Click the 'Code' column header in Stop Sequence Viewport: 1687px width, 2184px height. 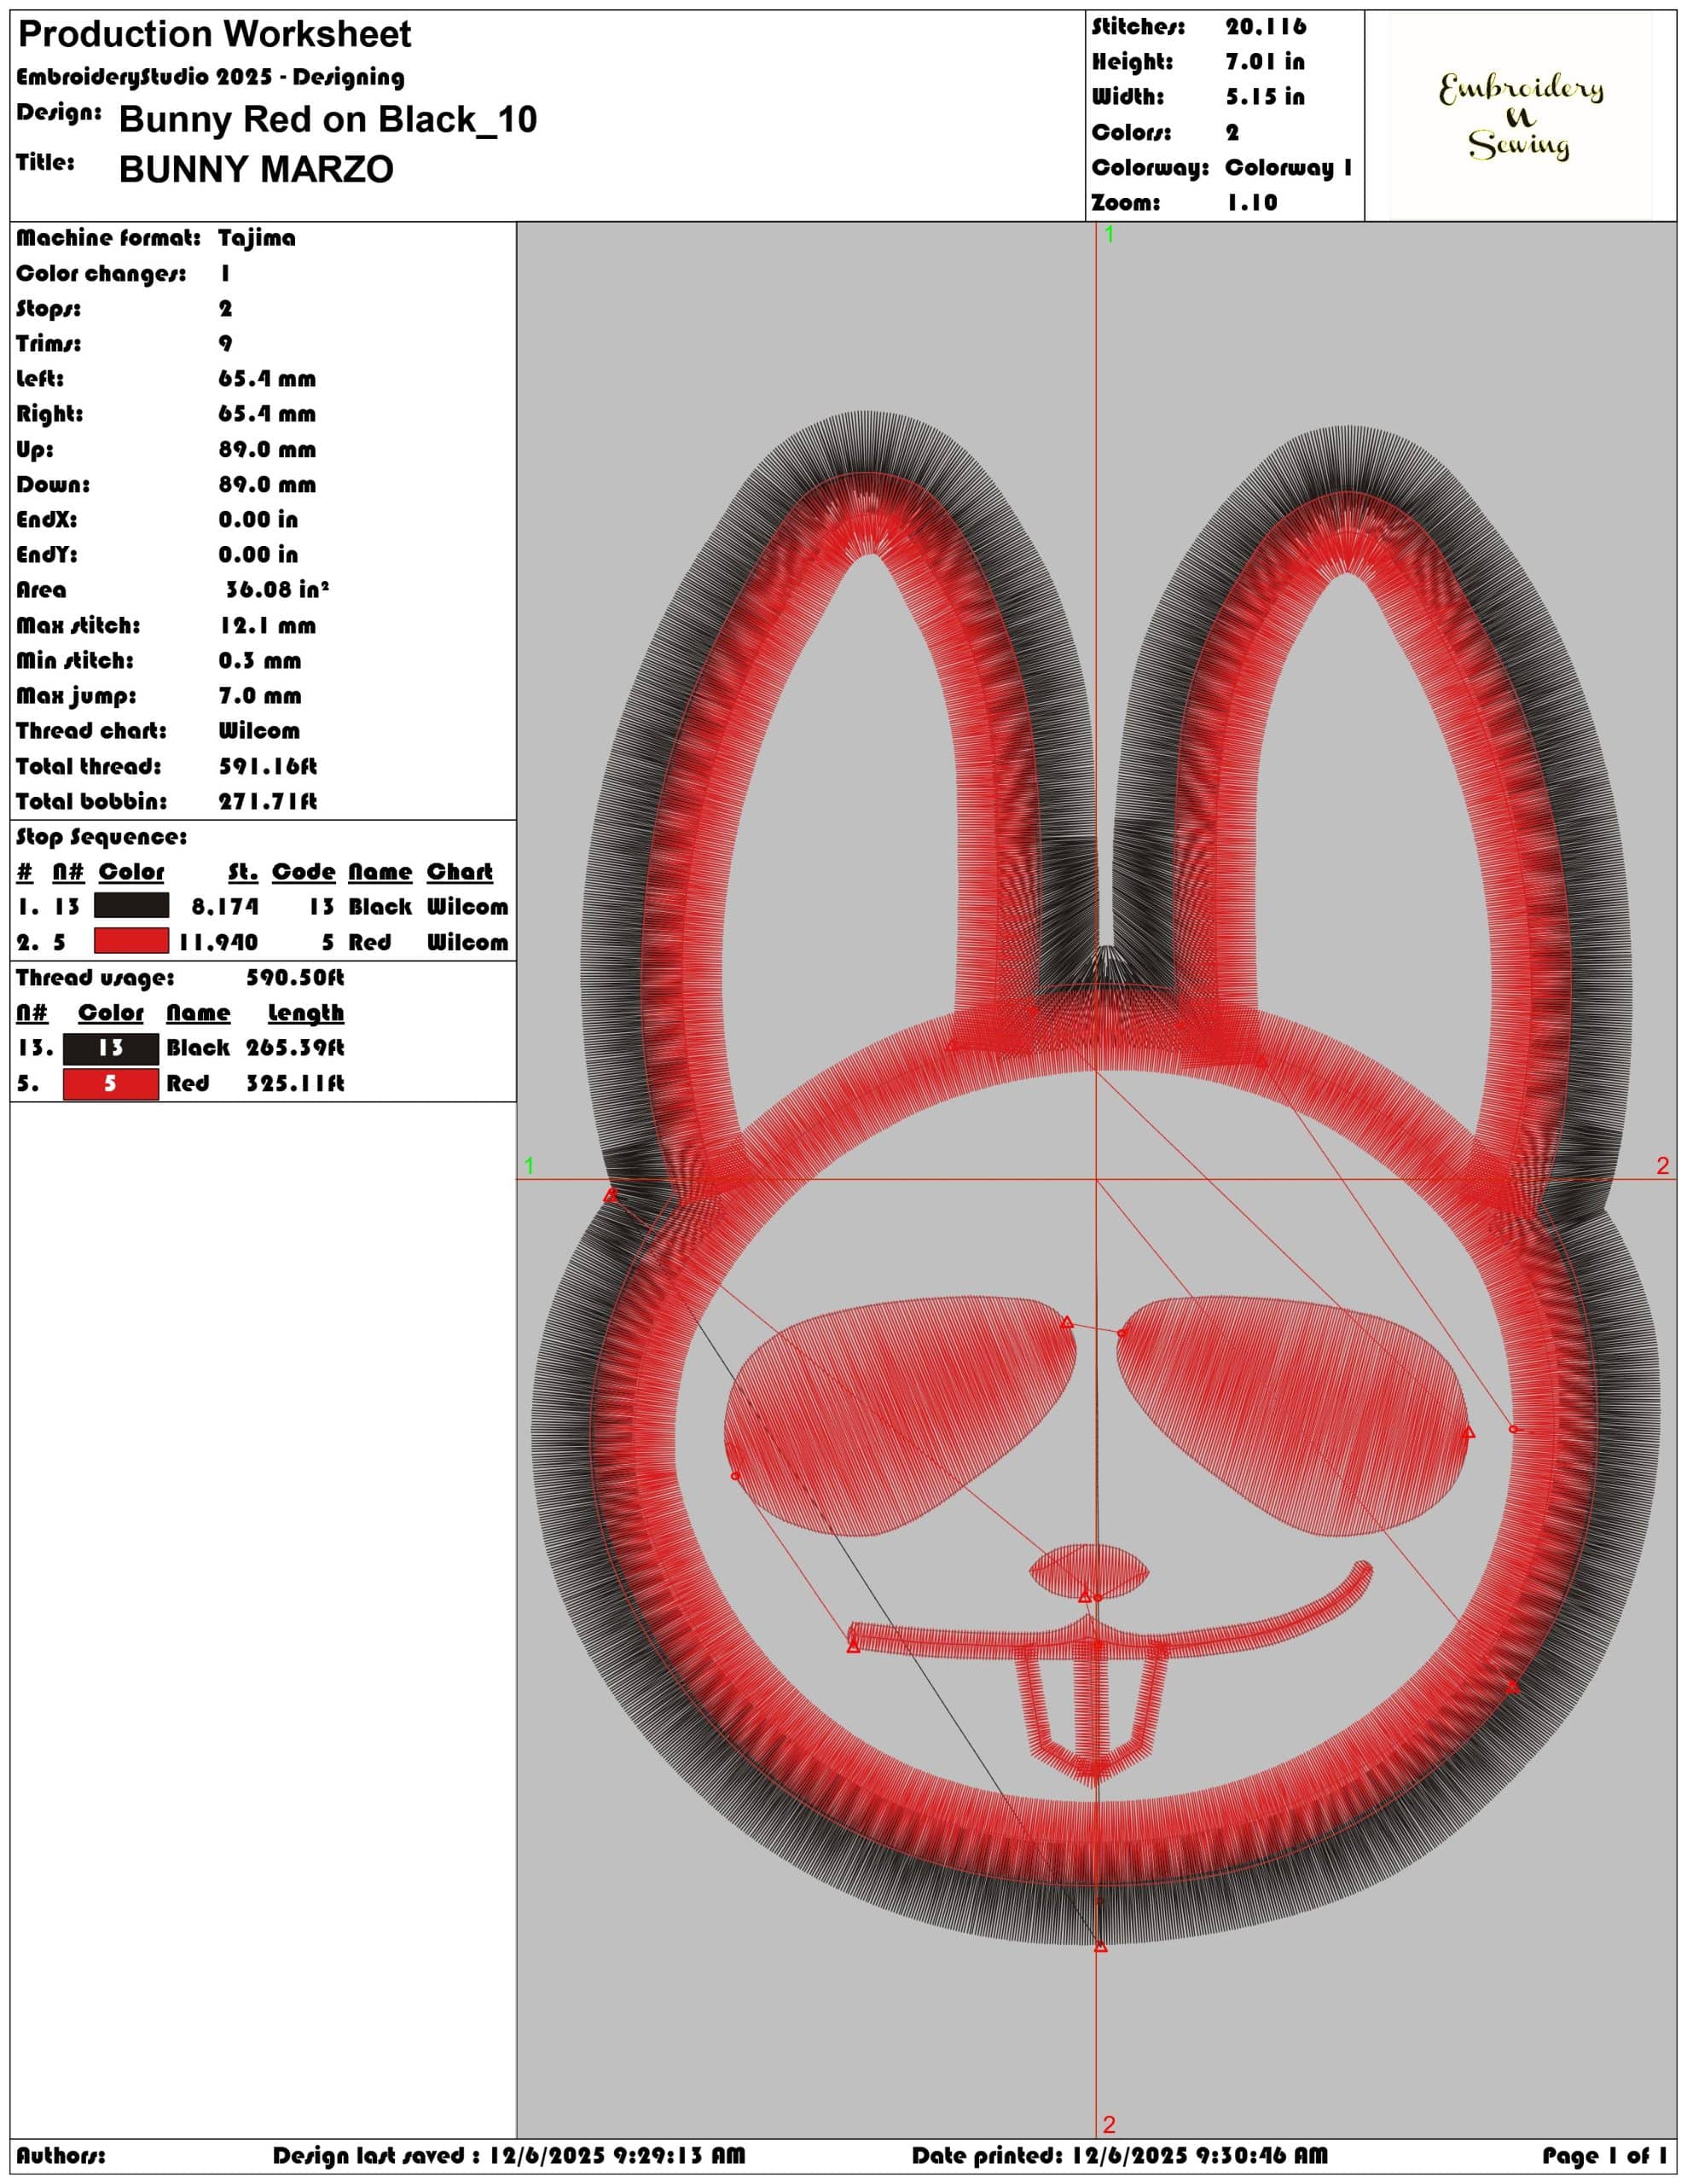(303, 872)
